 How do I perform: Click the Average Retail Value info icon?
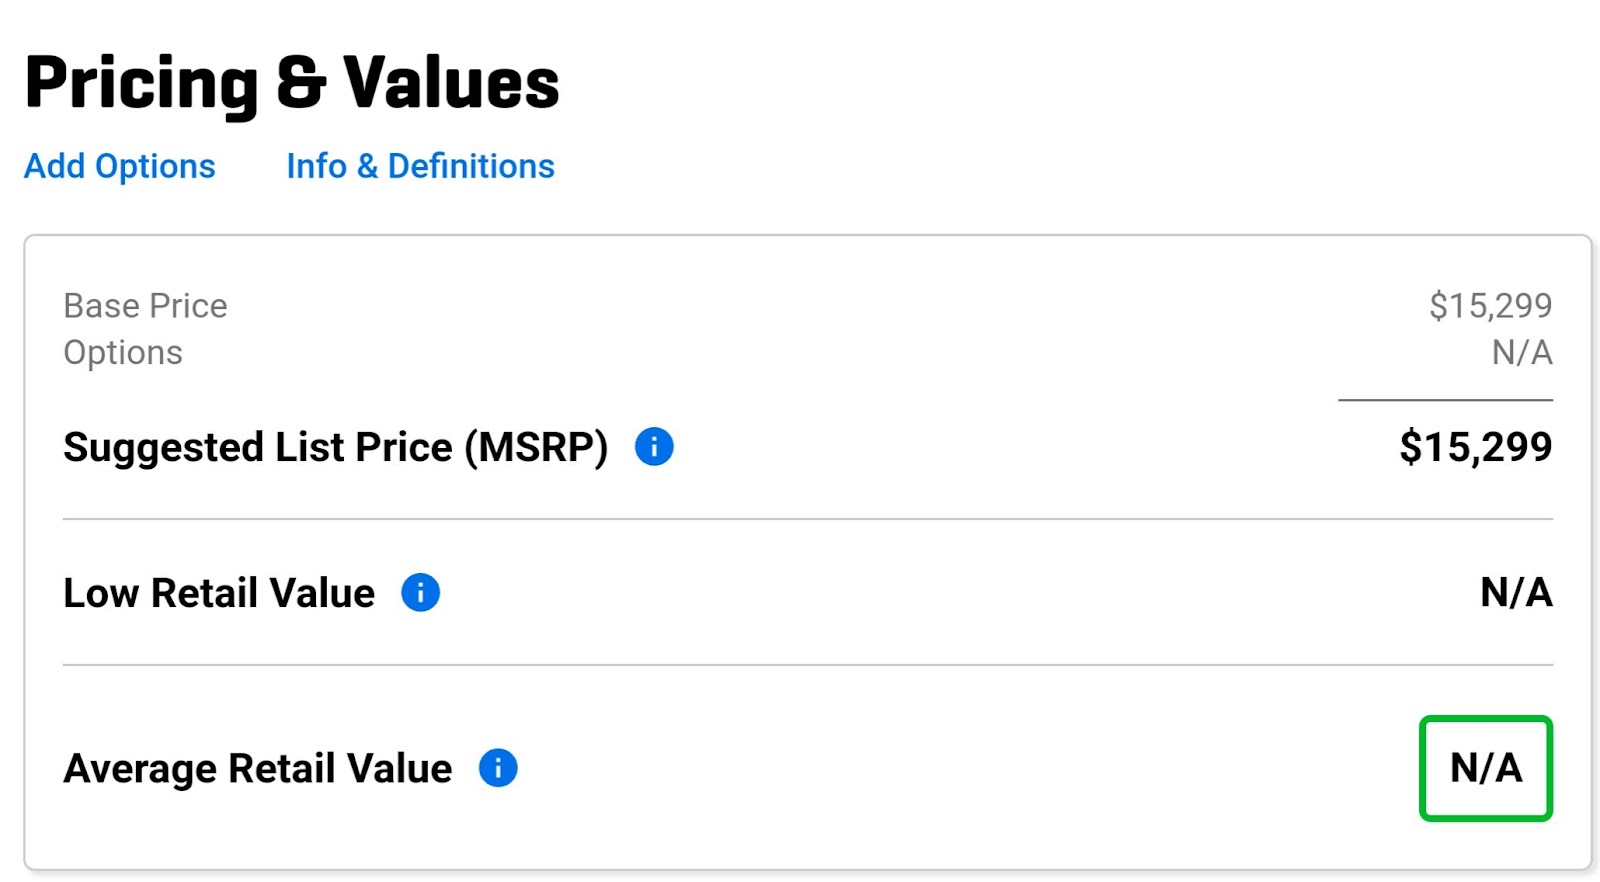click(498, 768)
